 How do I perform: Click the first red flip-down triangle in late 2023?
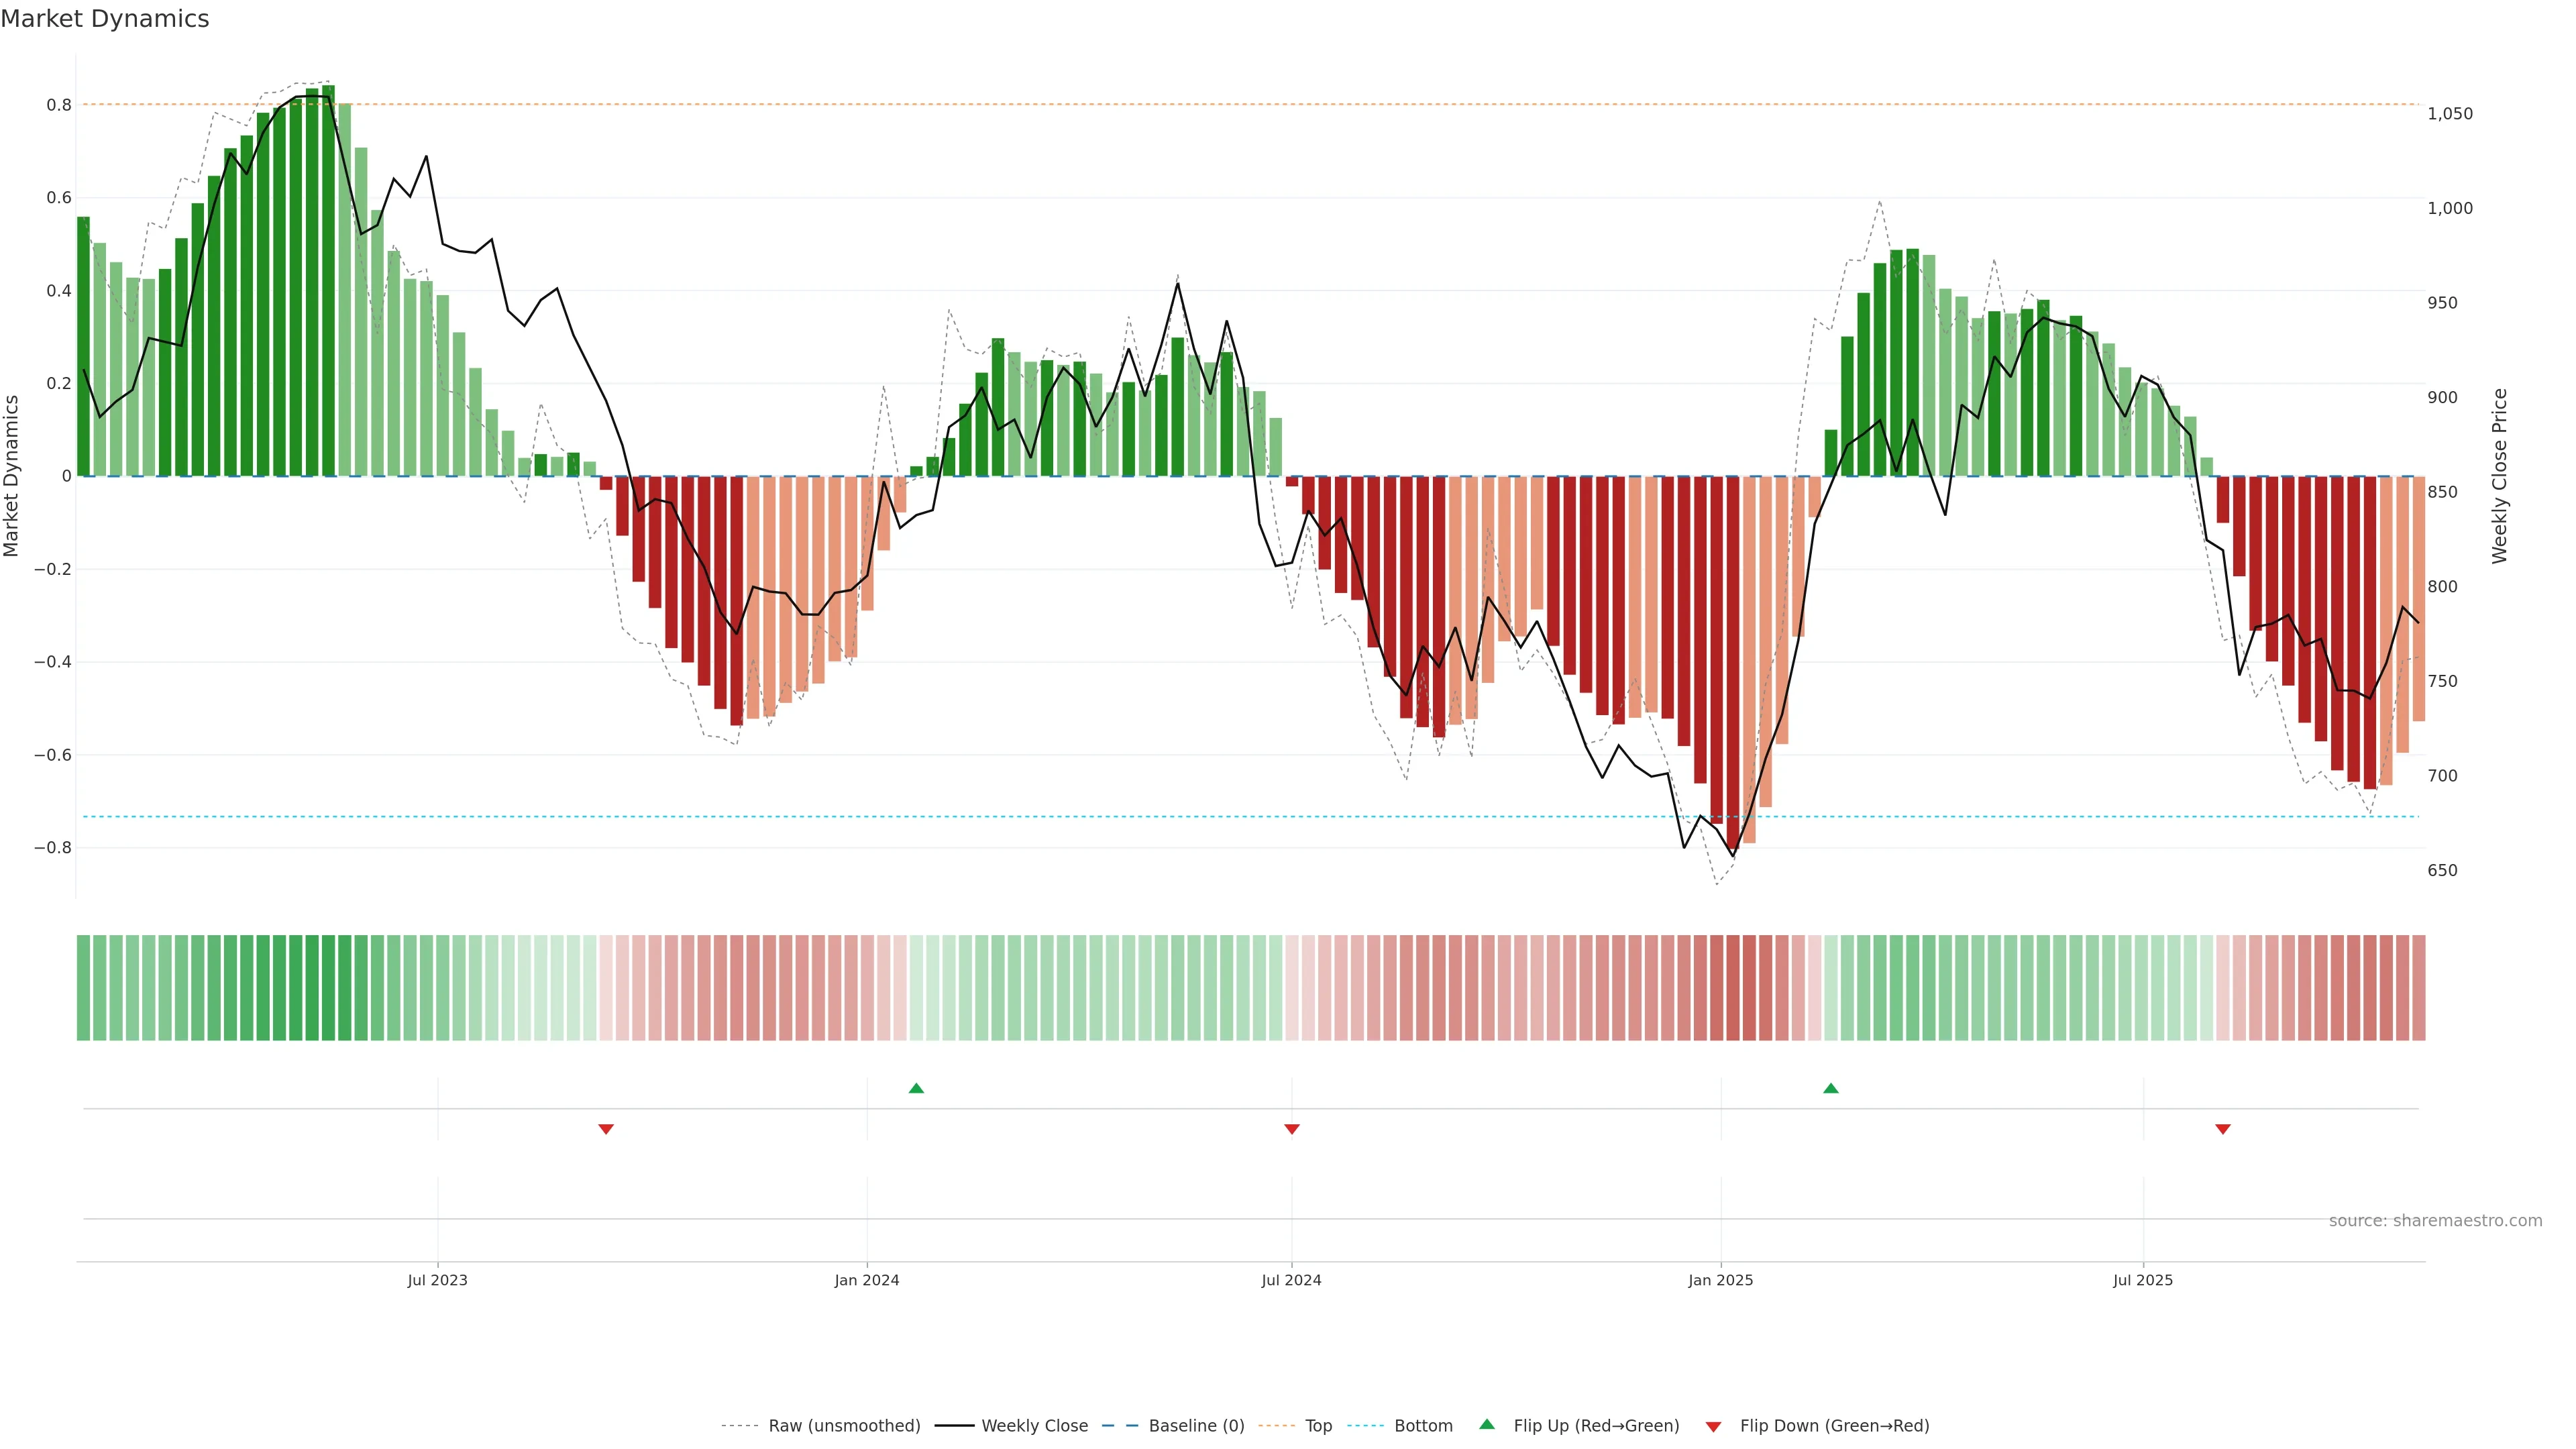tap(605, 1129)
